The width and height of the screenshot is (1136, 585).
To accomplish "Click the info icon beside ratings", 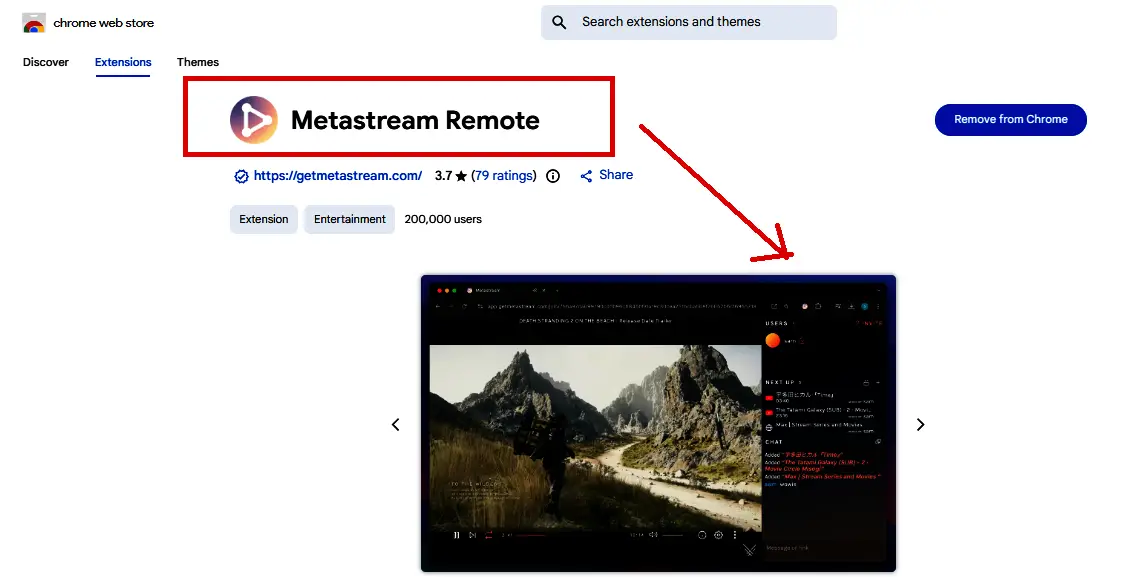I will click(x=555, y=176).
